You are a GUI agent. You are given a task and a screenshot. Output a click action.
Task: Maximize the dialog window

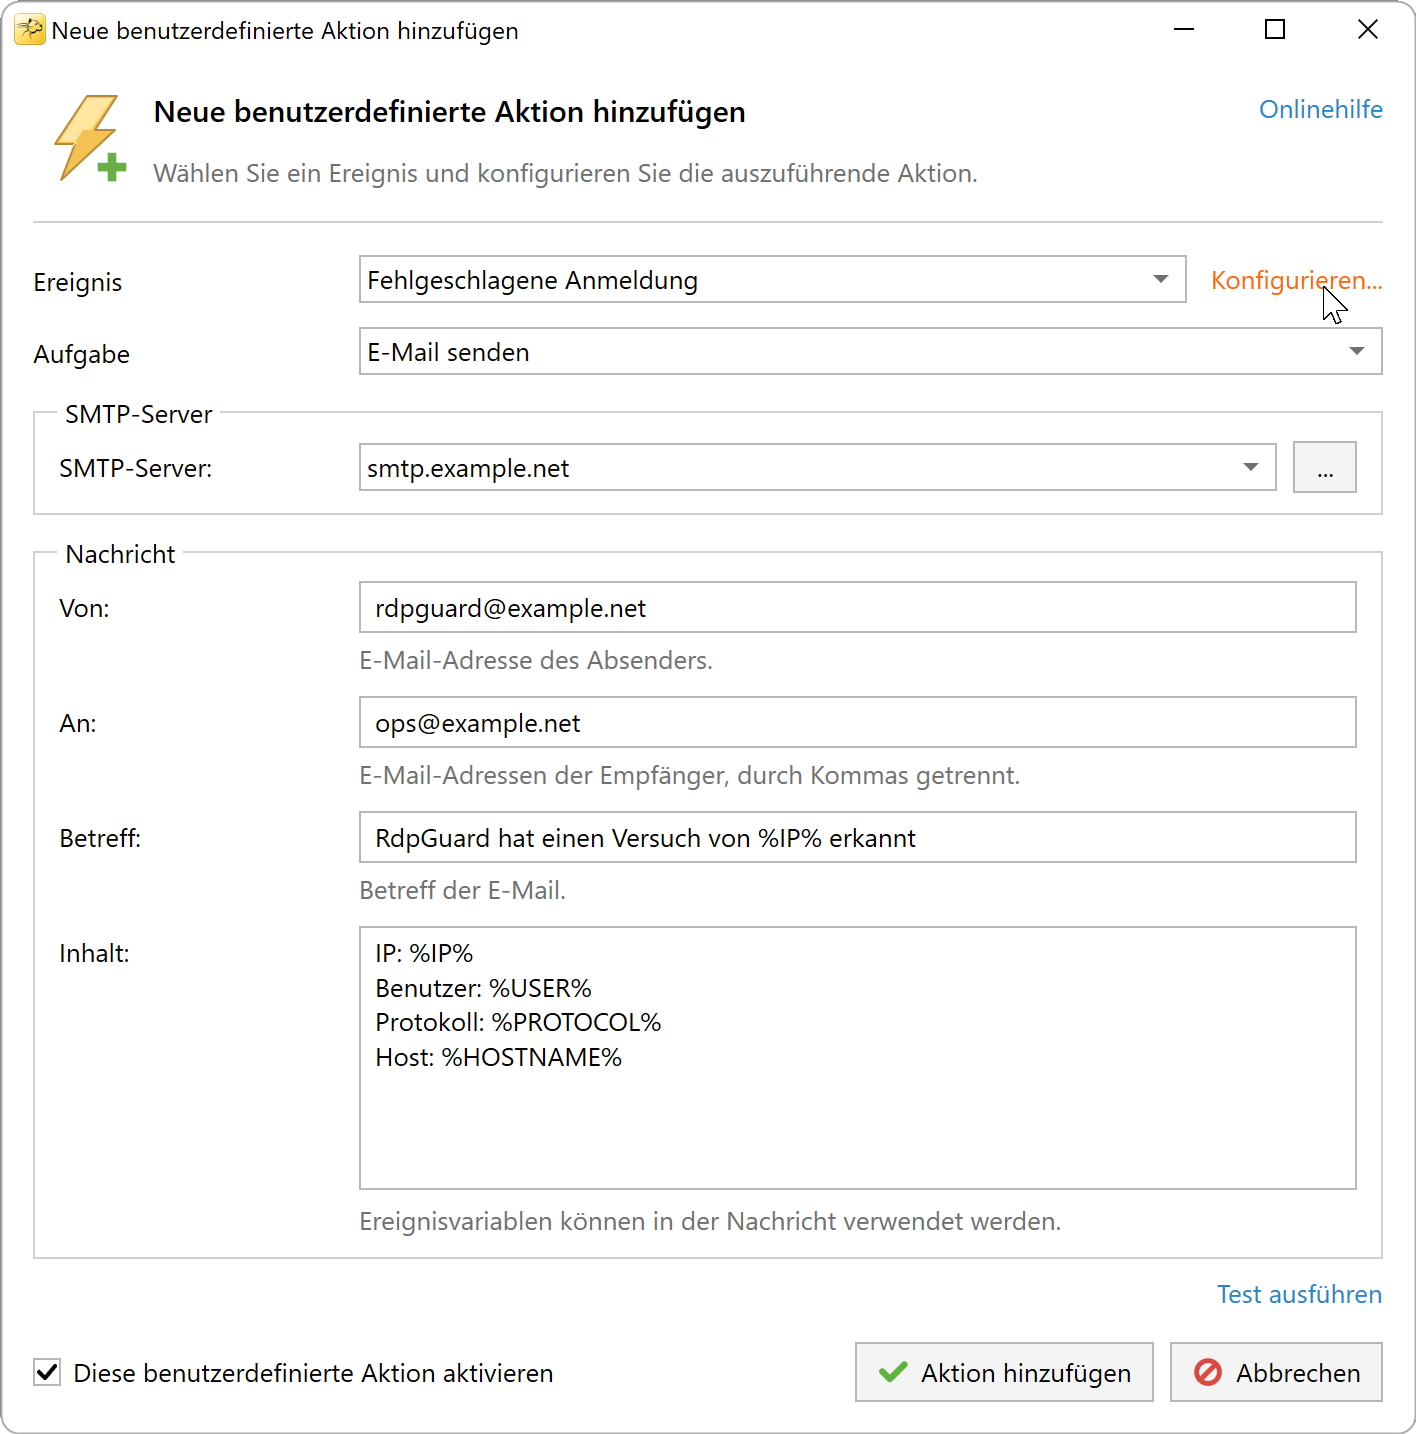(1275, 30)
